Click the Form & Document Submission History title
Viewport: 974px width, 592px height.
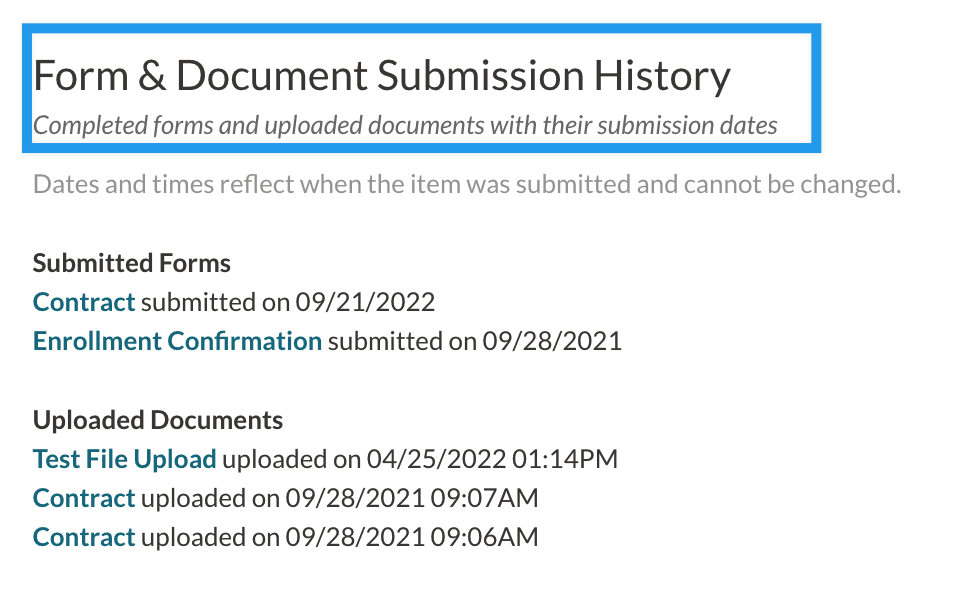(381, 76)
